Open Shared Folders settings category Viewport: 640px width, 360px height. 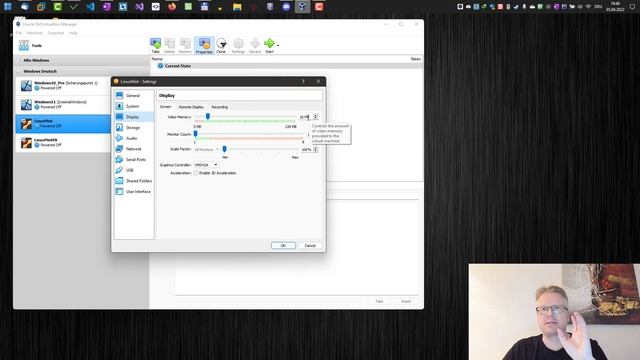[x=133, y=181]
